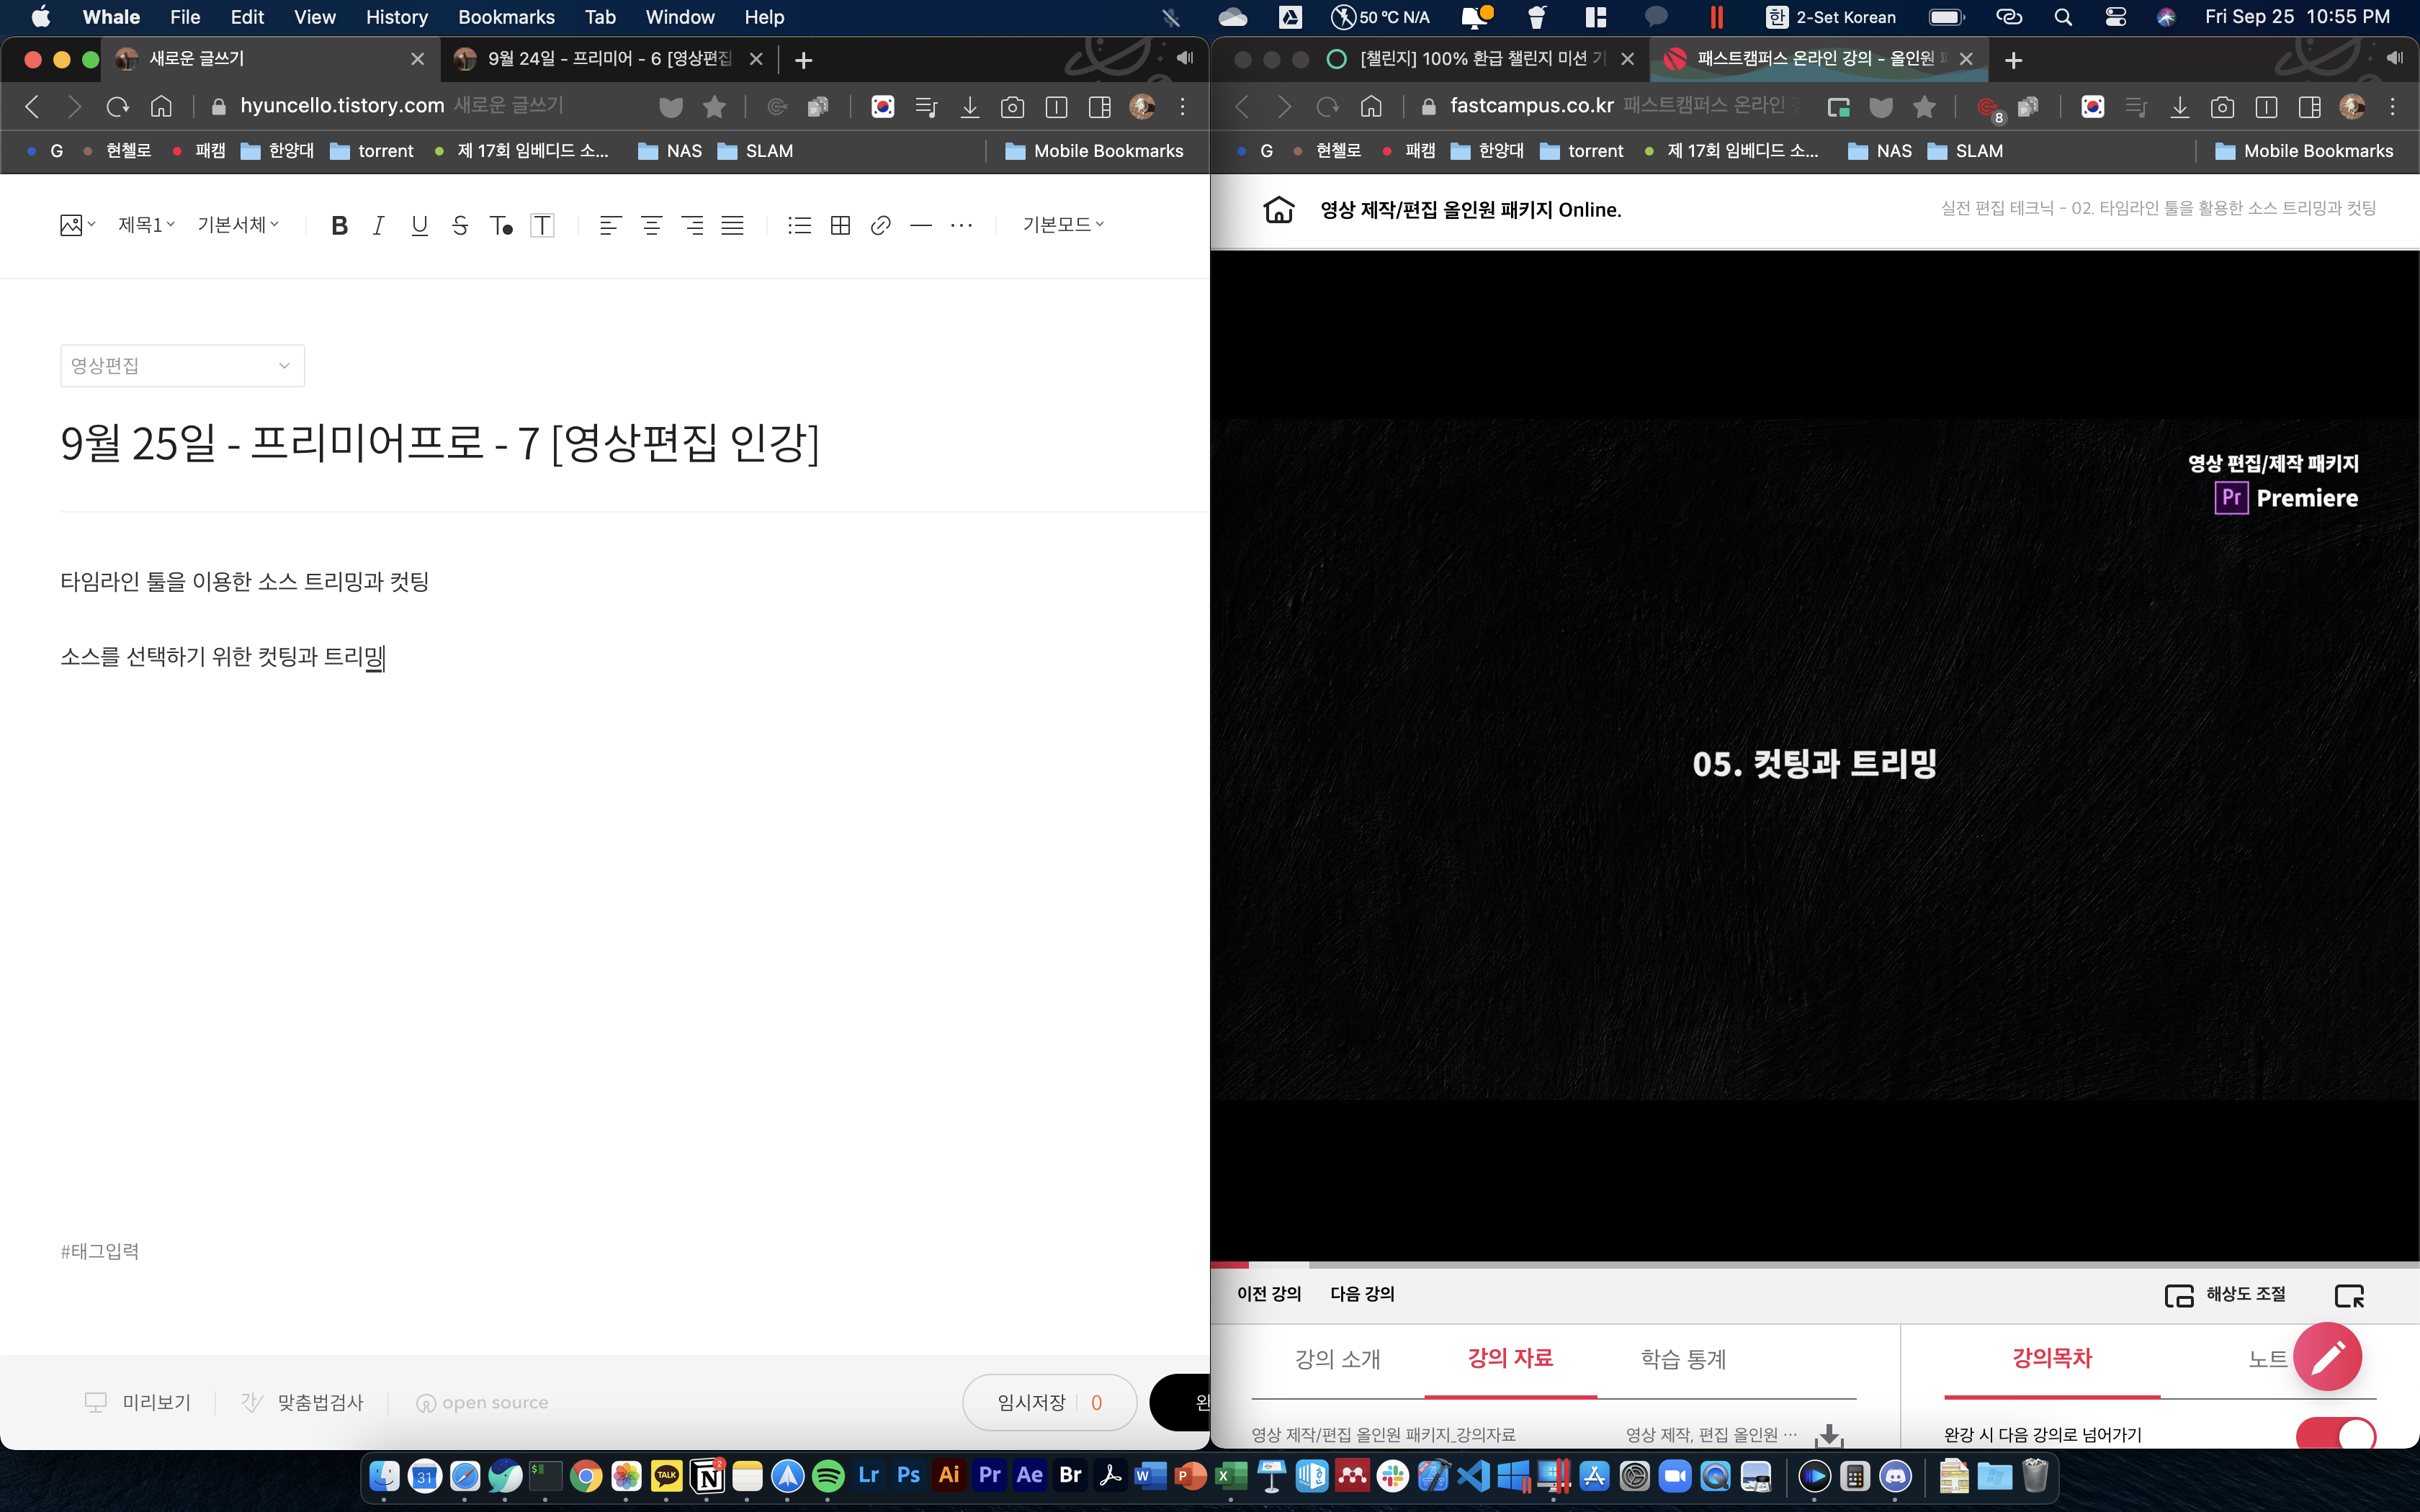Insert a bulleted list
This screenshot has height=1512, width=2420.
point(799,225)
